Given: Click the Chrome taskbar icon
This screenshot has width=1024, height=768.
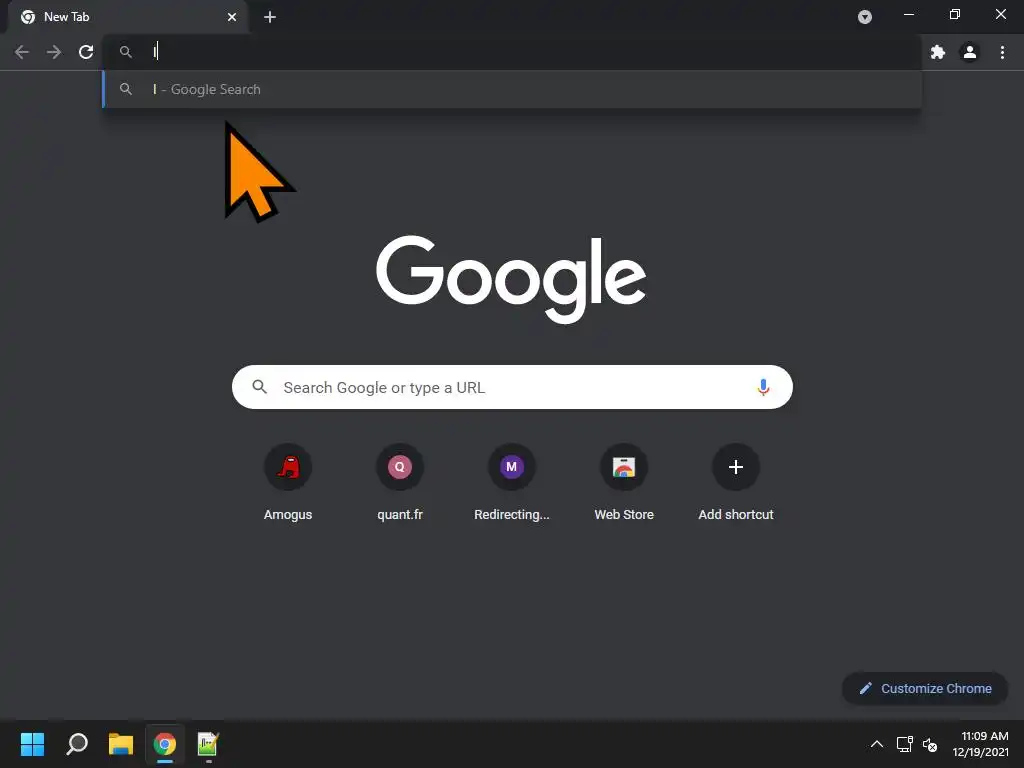Looking at the screenshot, I should tap(165, 744).
